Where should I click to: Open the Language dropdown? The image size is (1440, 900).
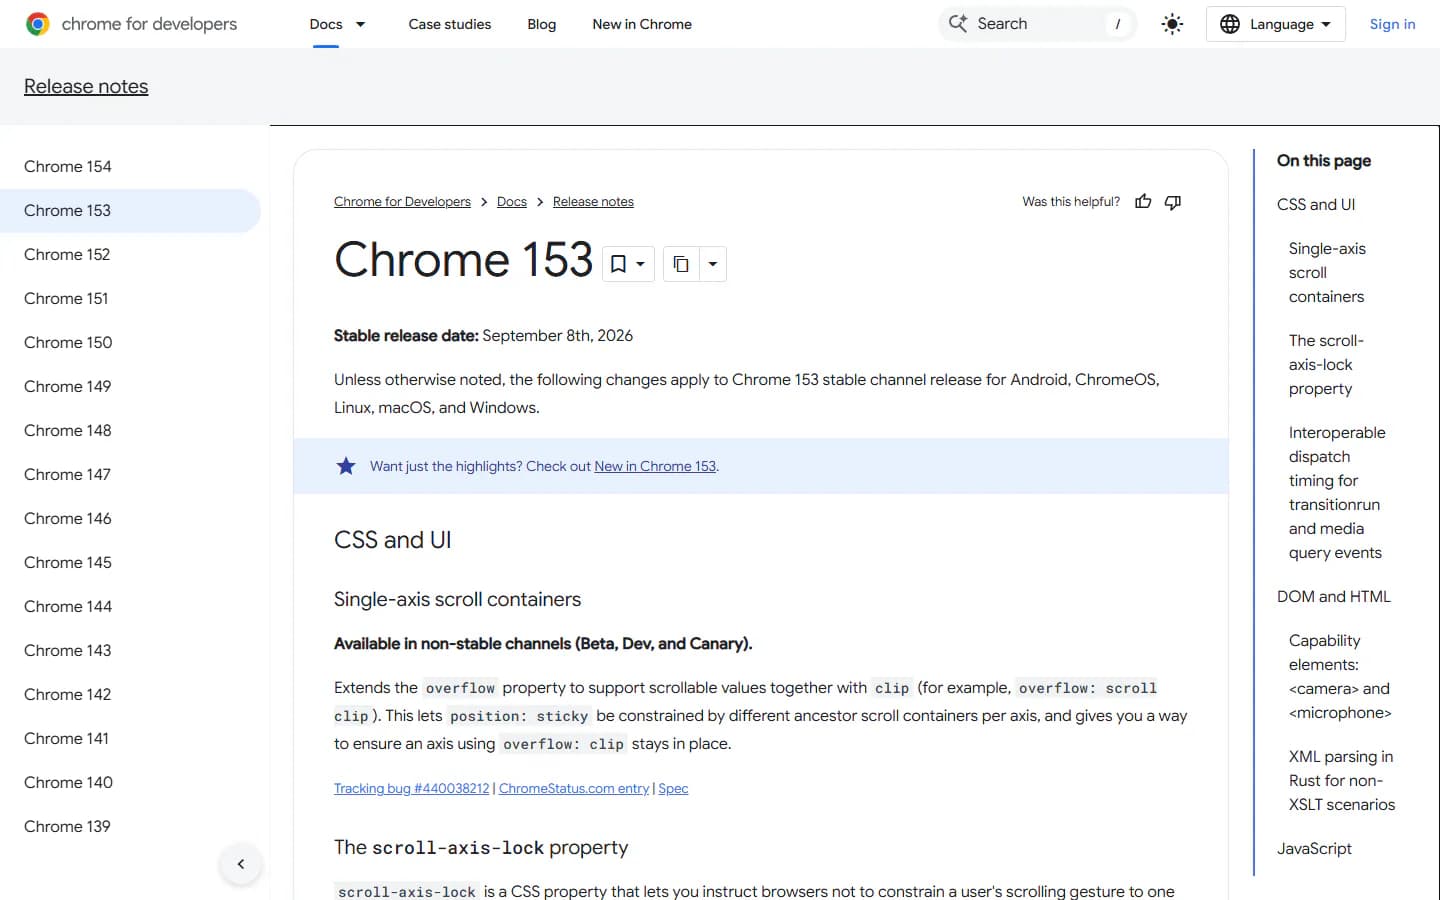[1275, 24]
